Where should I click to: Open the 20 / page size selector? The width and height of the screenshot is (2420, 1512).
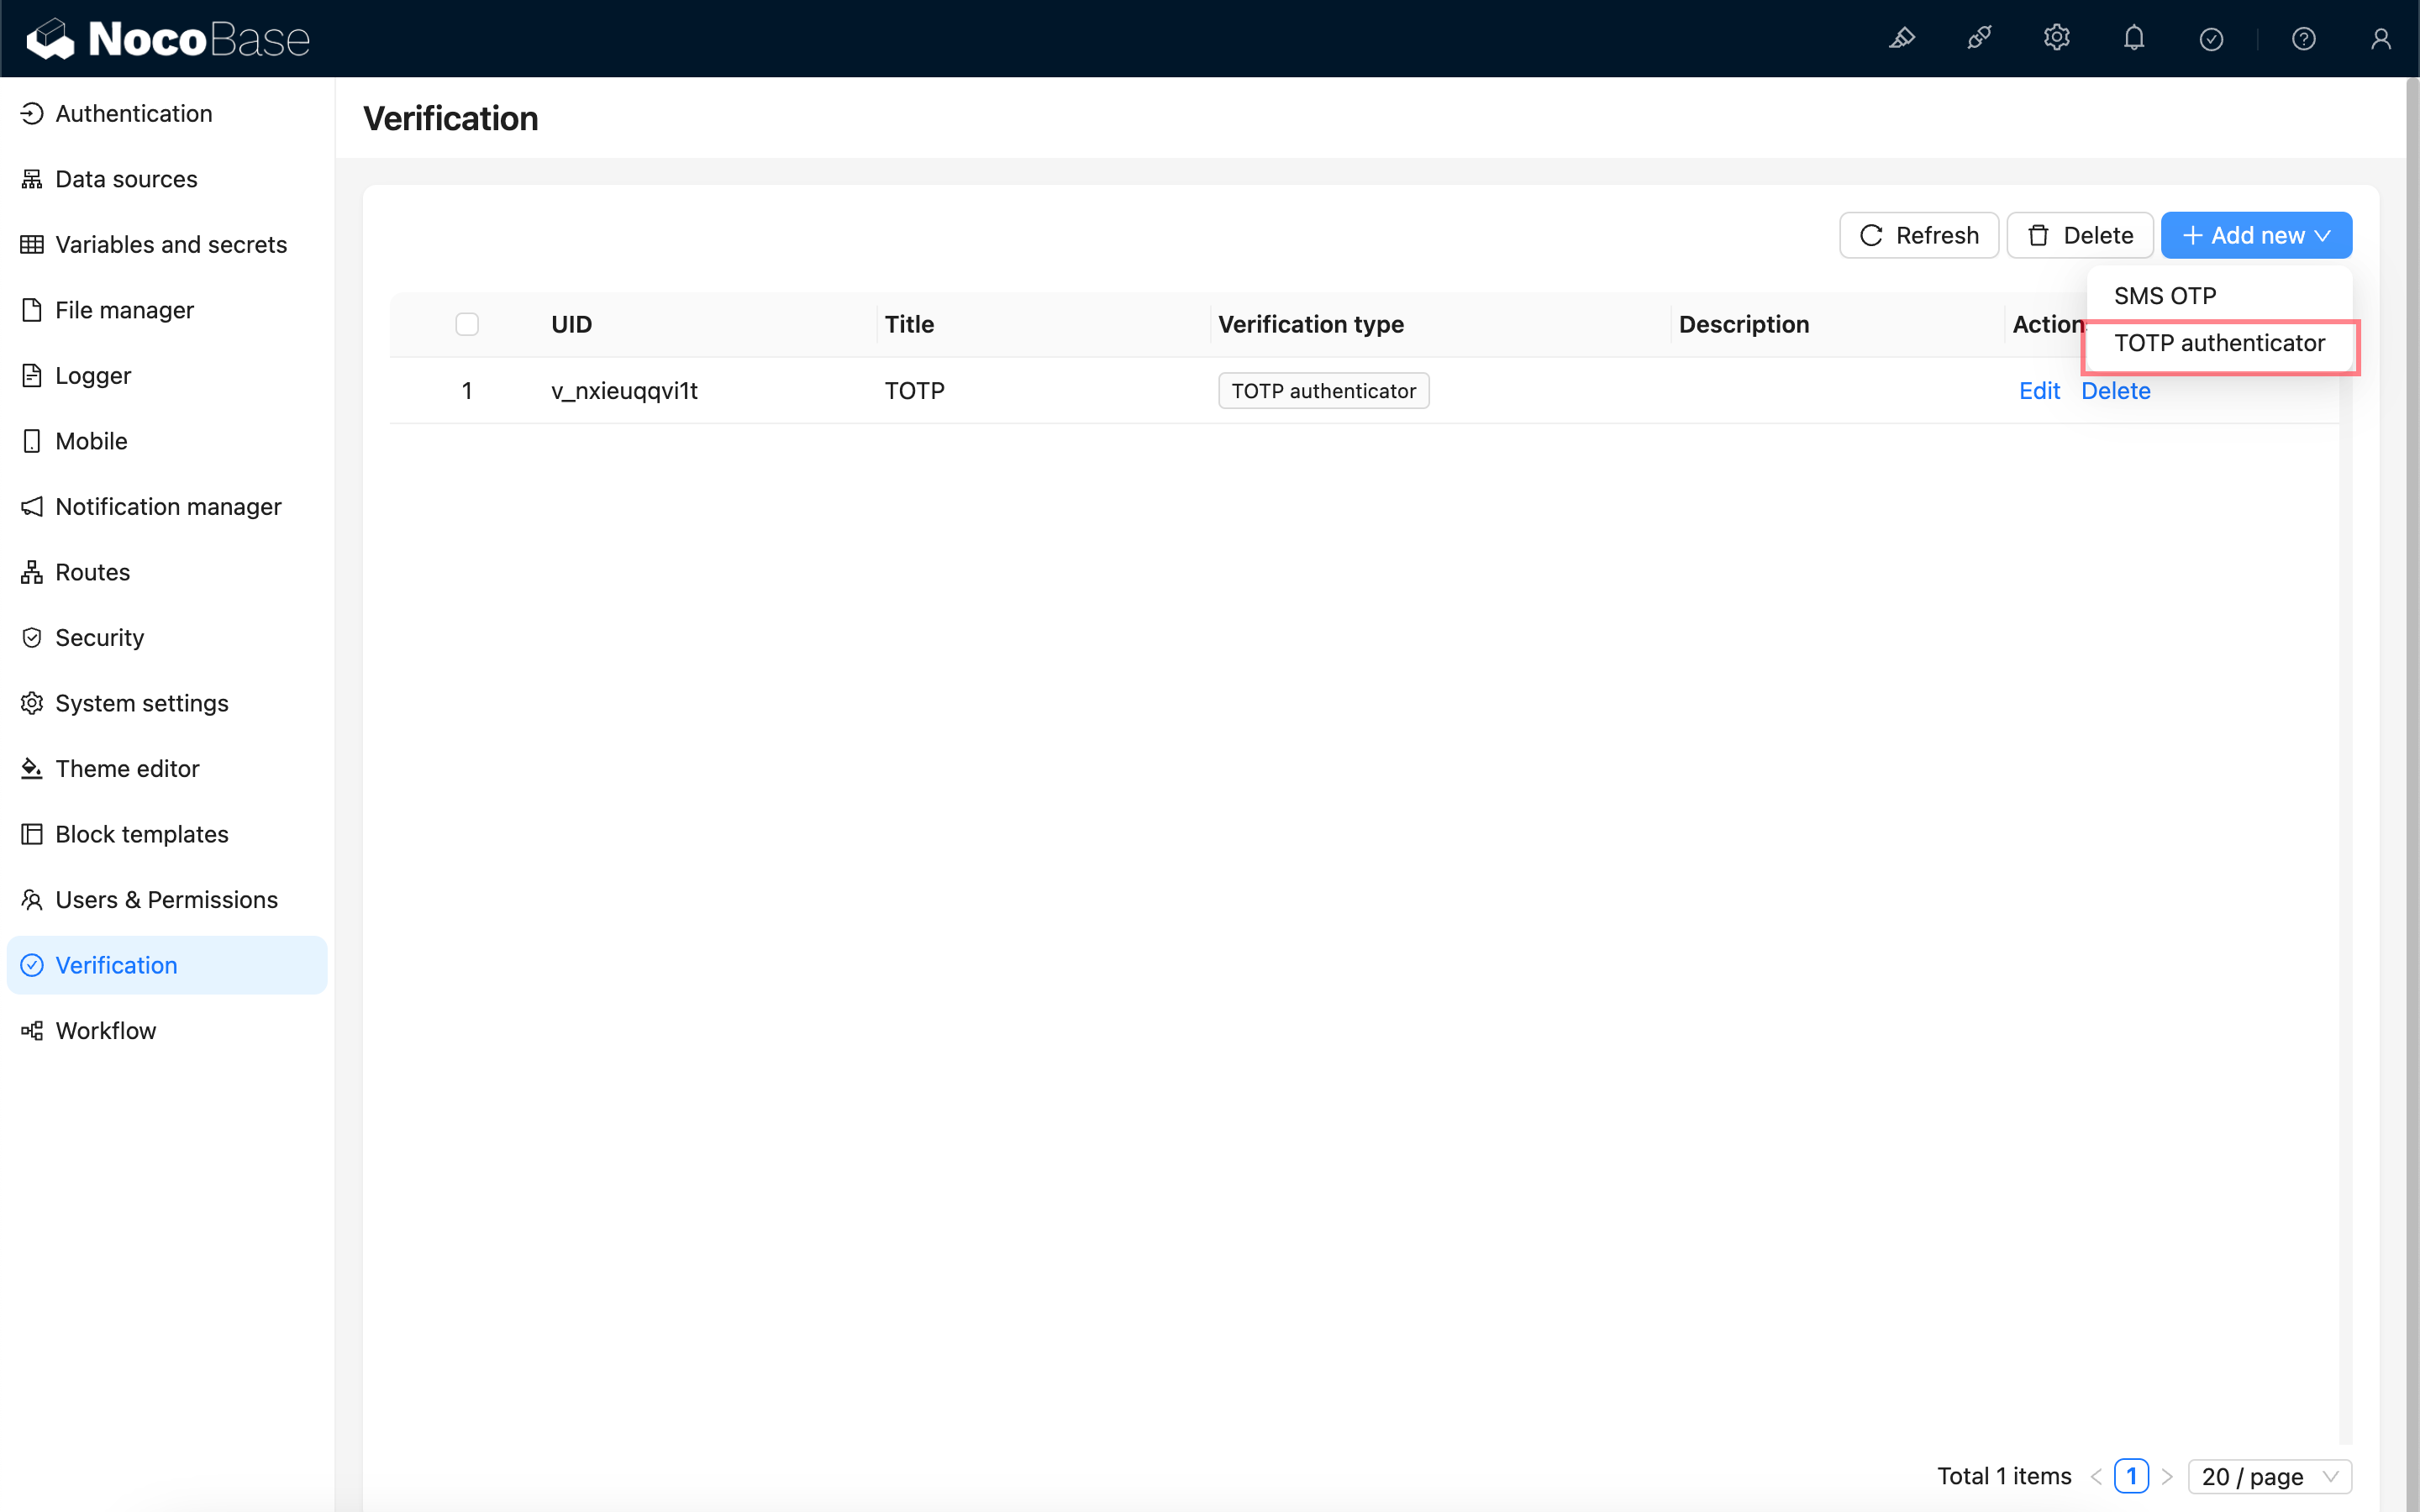click(2269, 1476)
